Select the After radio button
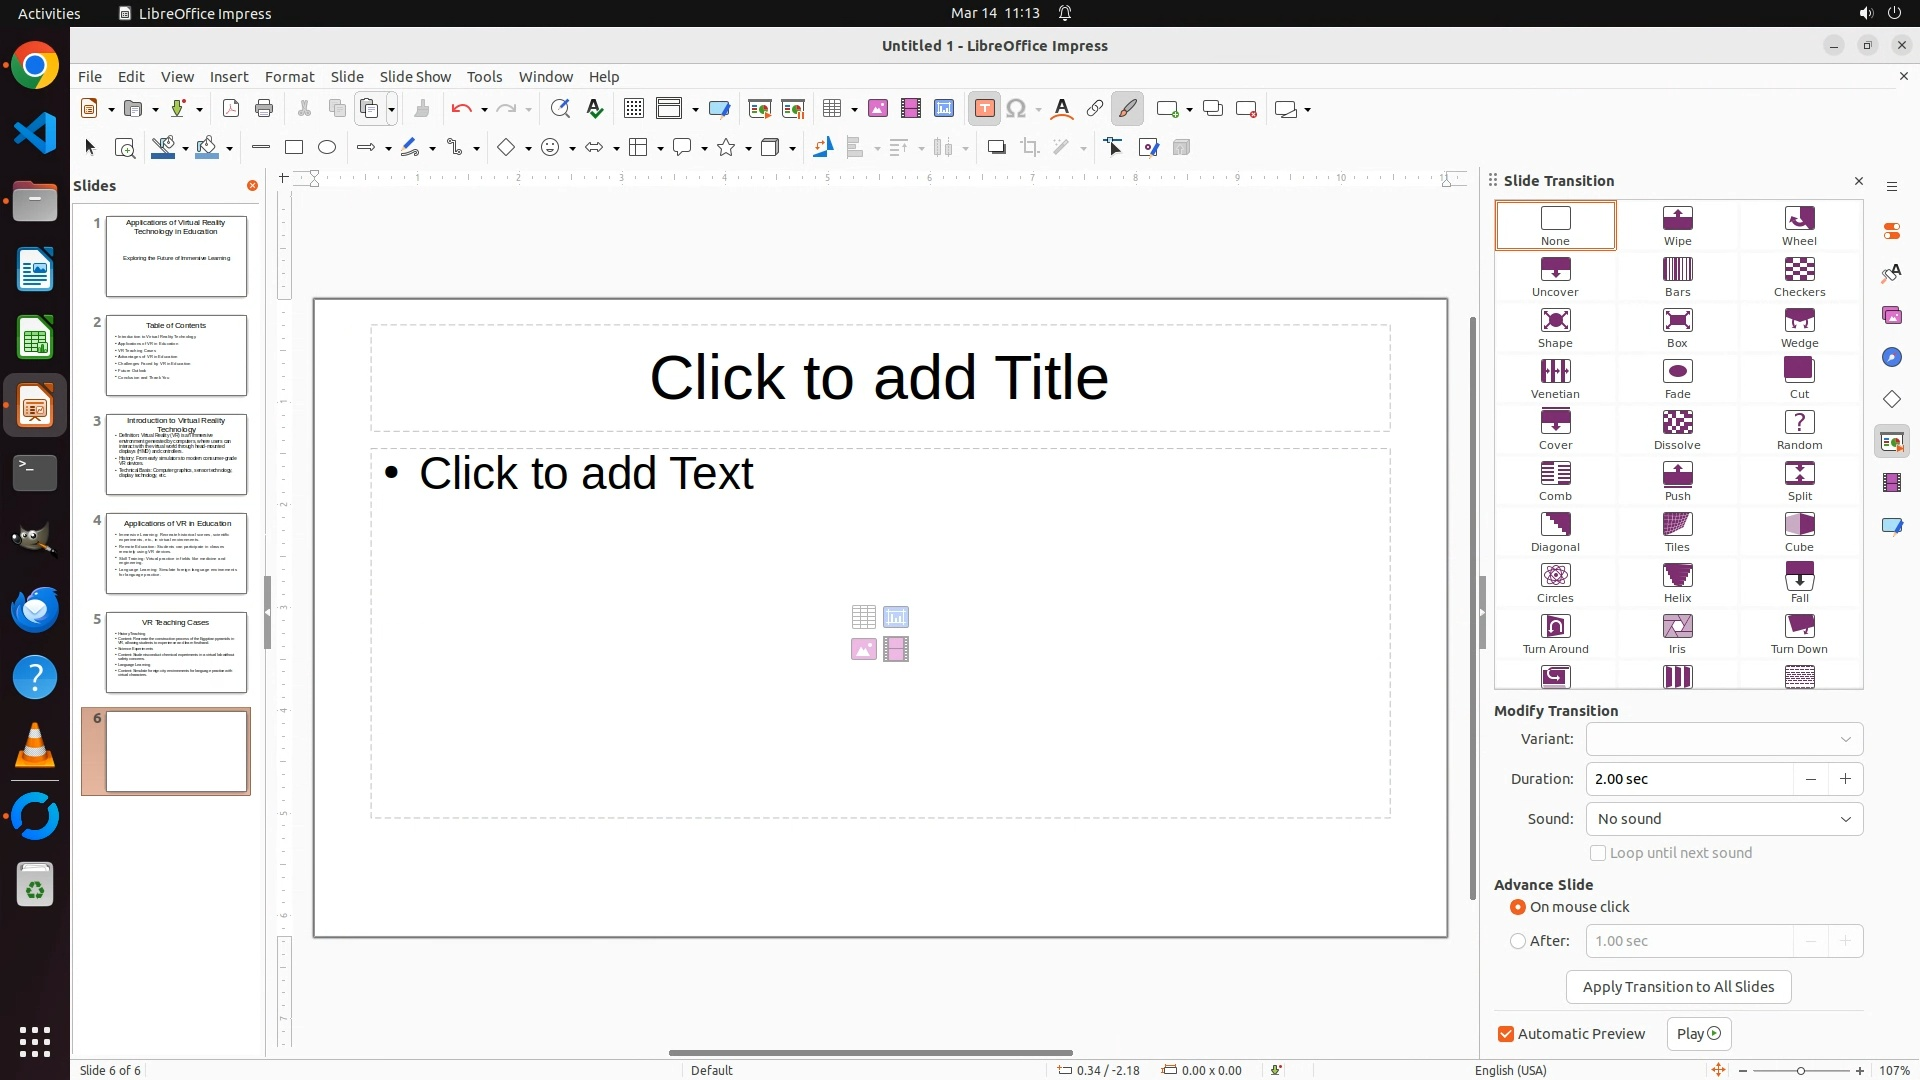The width and height of the screenshot is (1920, 1080). click(1518, 941)
